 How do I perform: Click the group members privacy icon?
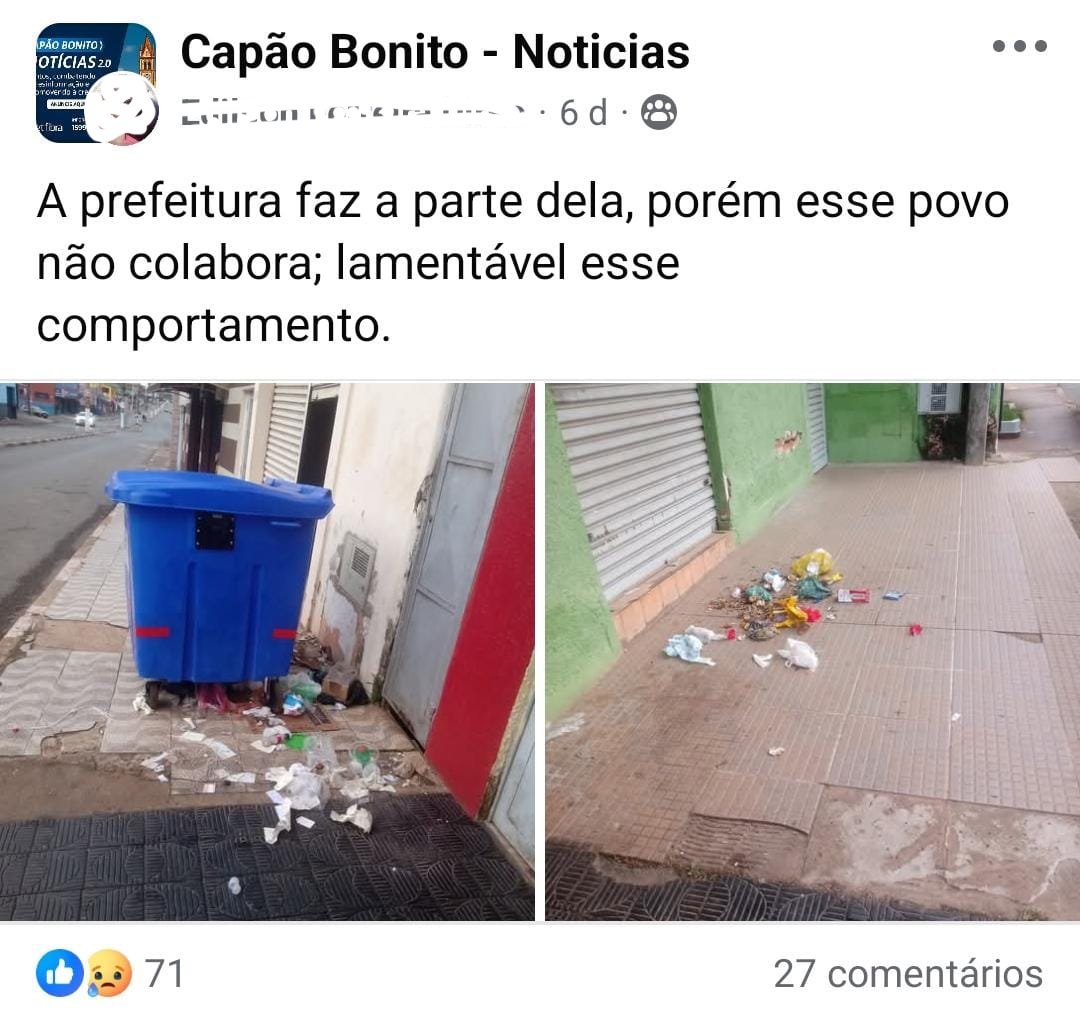pos(659,112)
